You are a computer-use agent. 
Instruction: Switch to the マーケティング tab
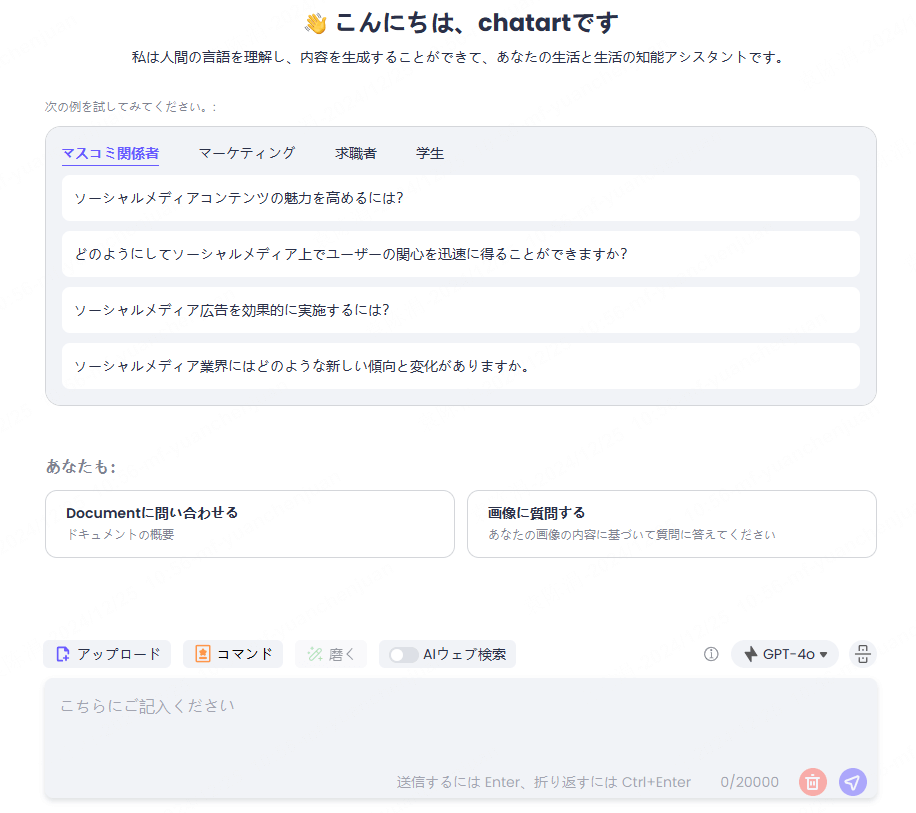click(247, 154)
